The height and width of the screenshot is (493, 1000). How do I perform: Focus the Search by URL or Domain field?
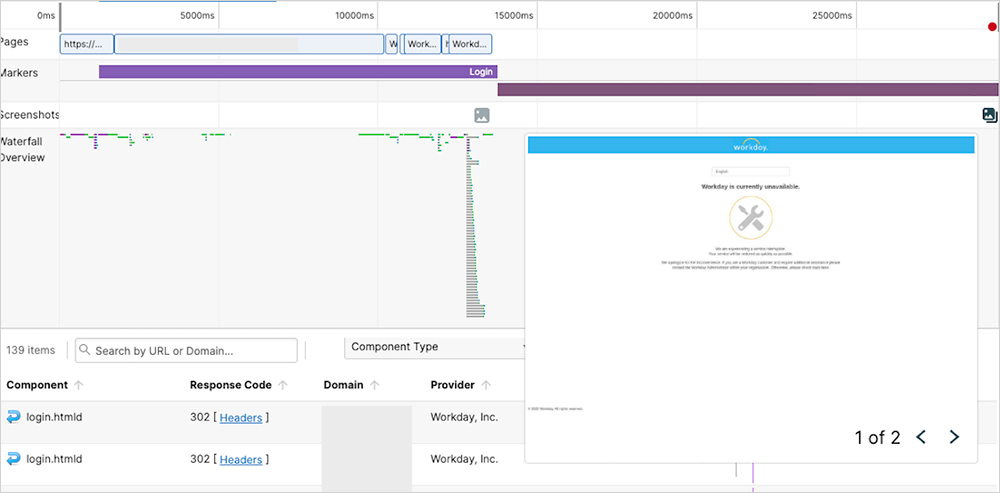click(190, 350)
